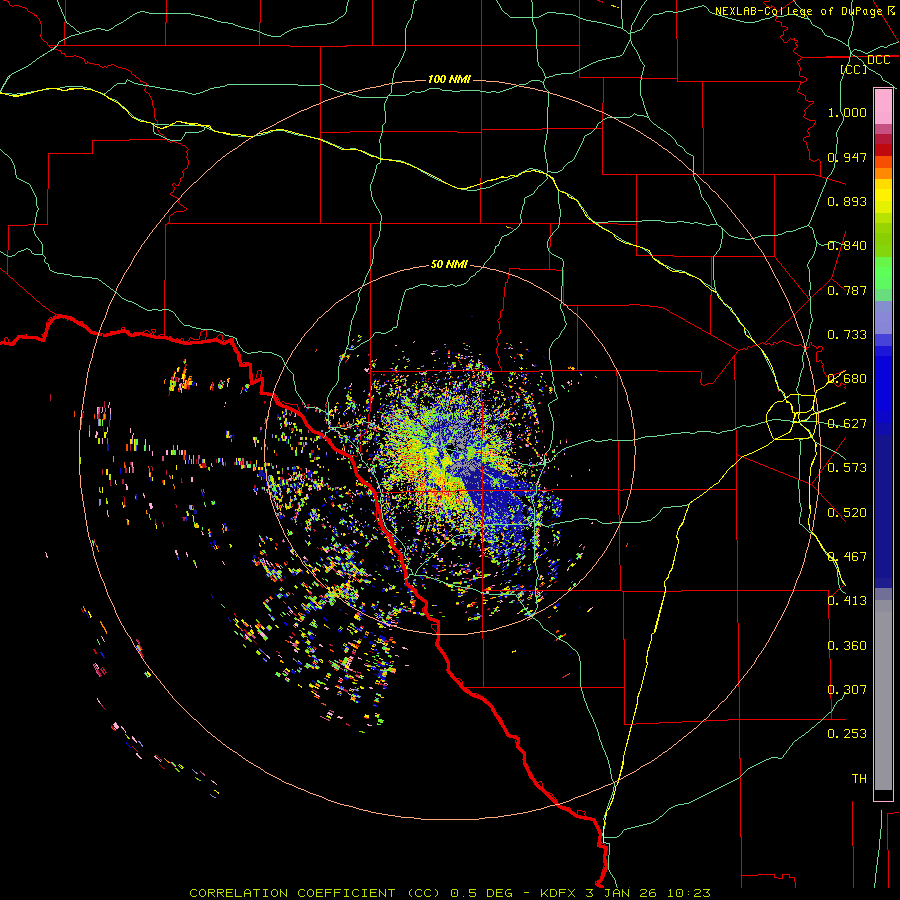
Task: Pick the pink swatch beside 1.000
Action: tap(883, 107)
